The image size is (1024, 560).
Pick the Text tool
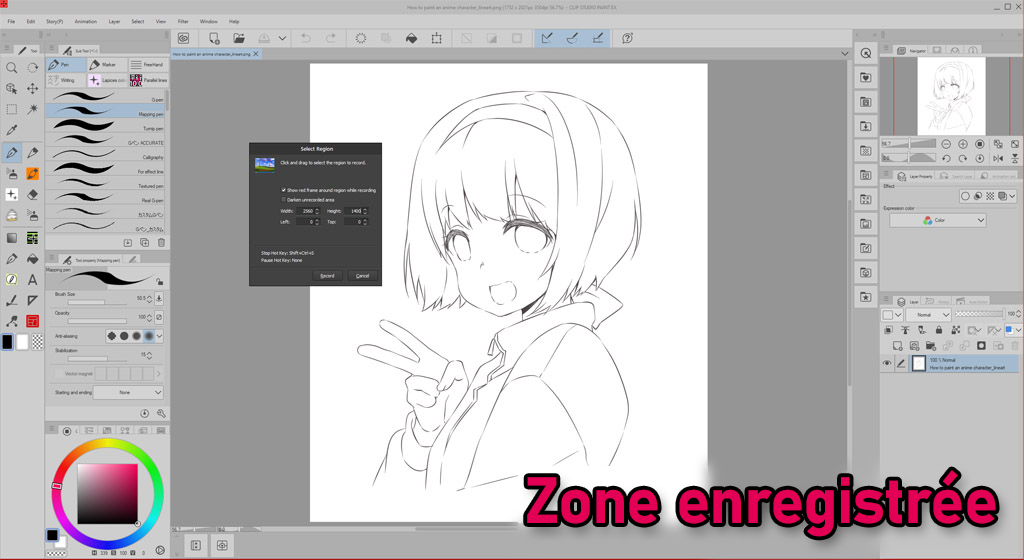tap(33, 279)
